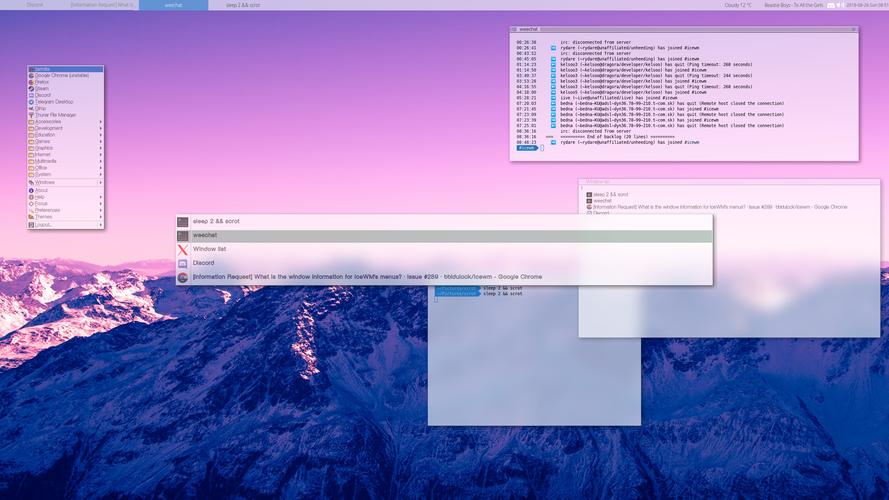Click the now-playing song in the taskbar
Screen dimensions: 889x500
(794, 5)
